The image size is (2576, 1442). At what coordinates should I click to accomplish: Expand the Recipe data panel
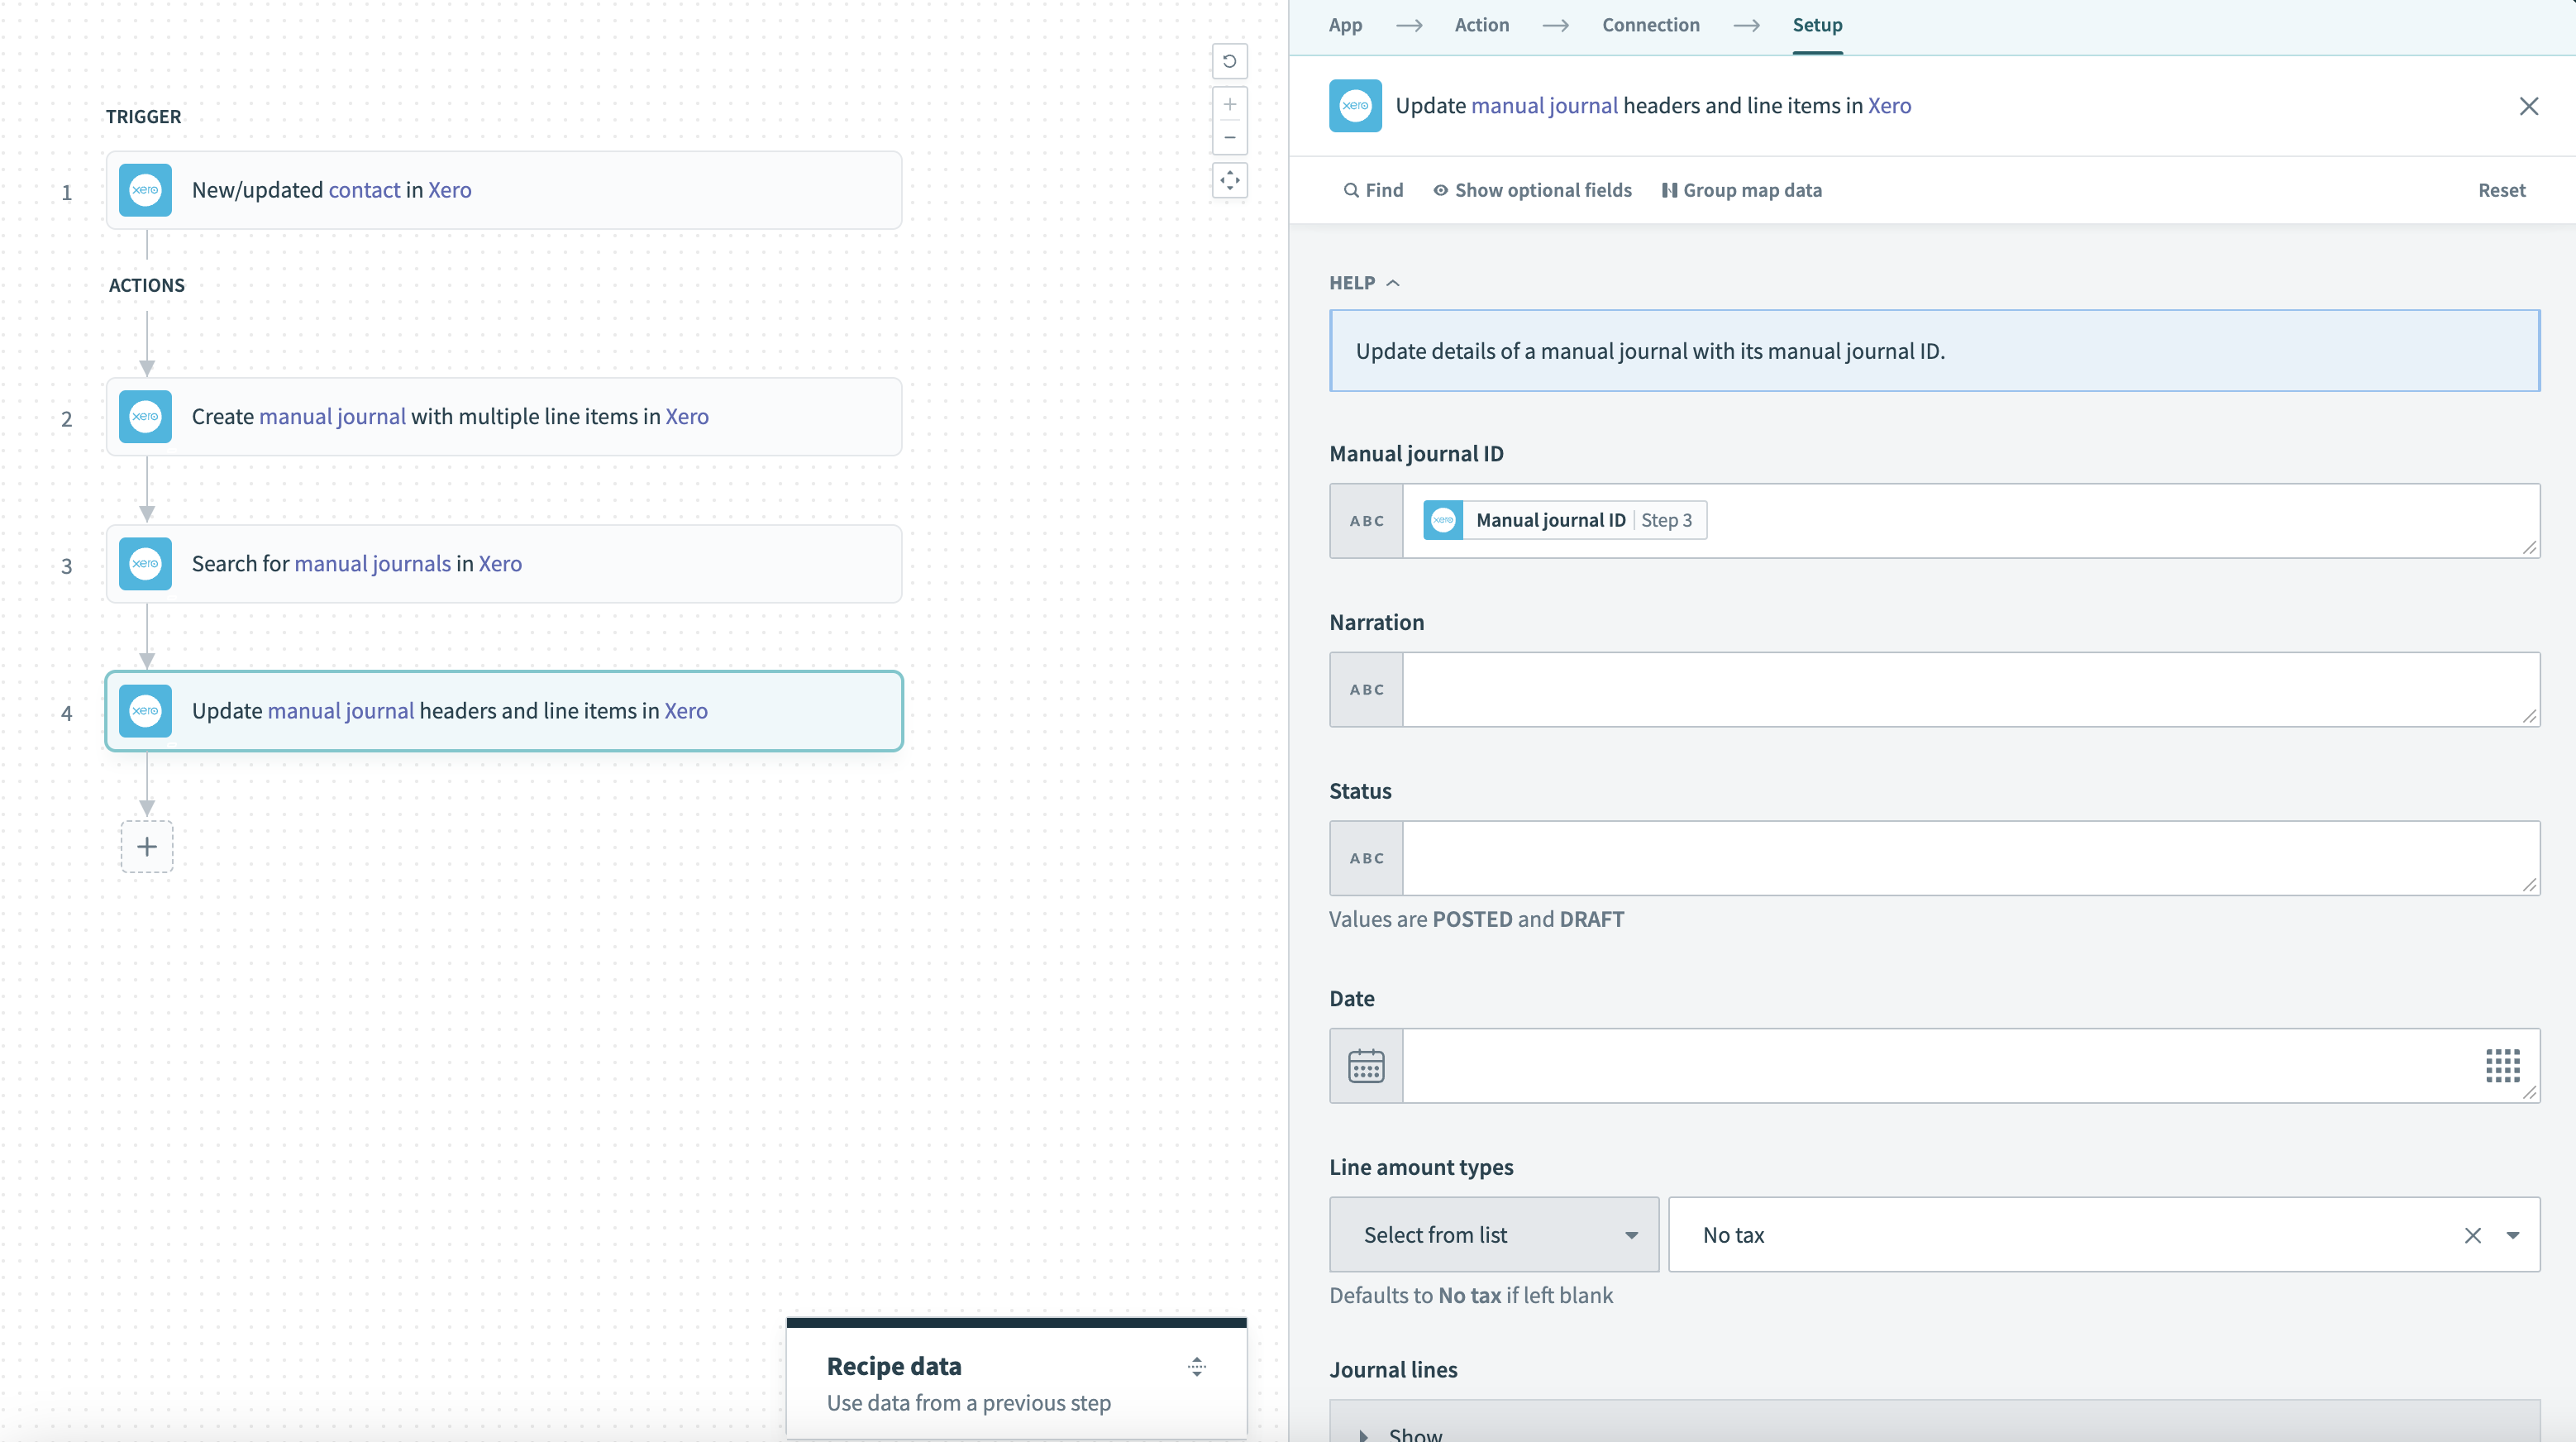1196,1367
